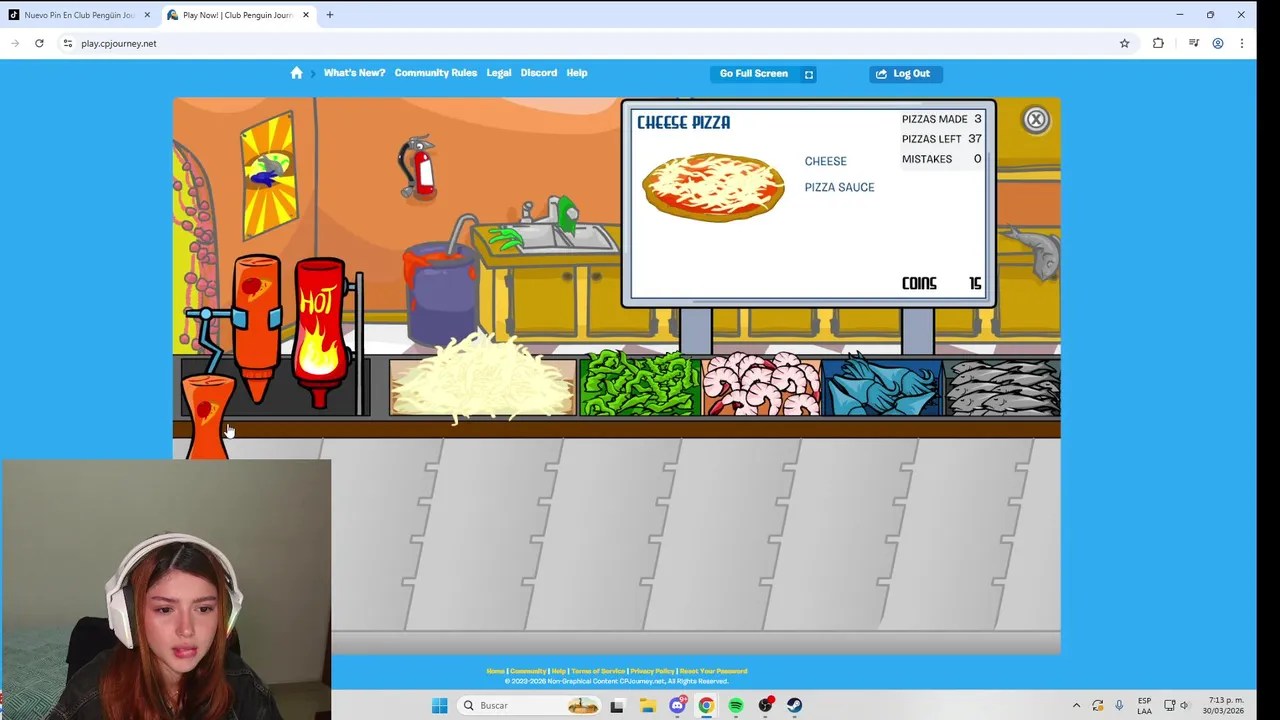Open File Explorer from the taskbar
Image resolution: width=1280 pixels, height=720 pixels.
[647, 705]
